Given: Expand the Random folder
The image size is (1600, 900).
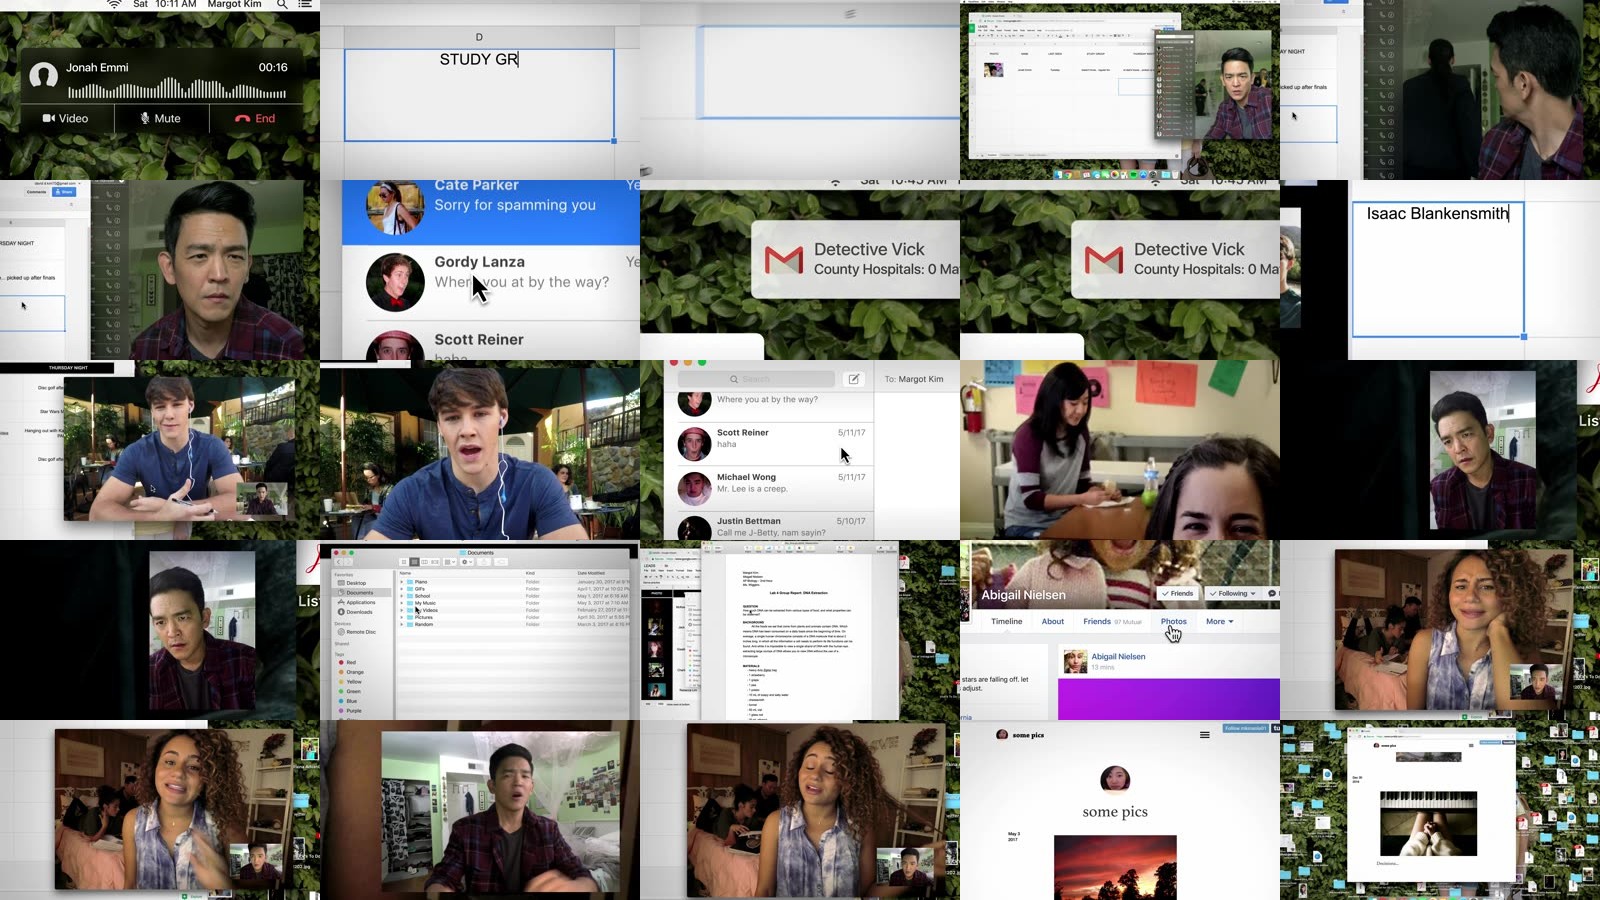Looking at the screenshot, I should click(x=402, y=624).
